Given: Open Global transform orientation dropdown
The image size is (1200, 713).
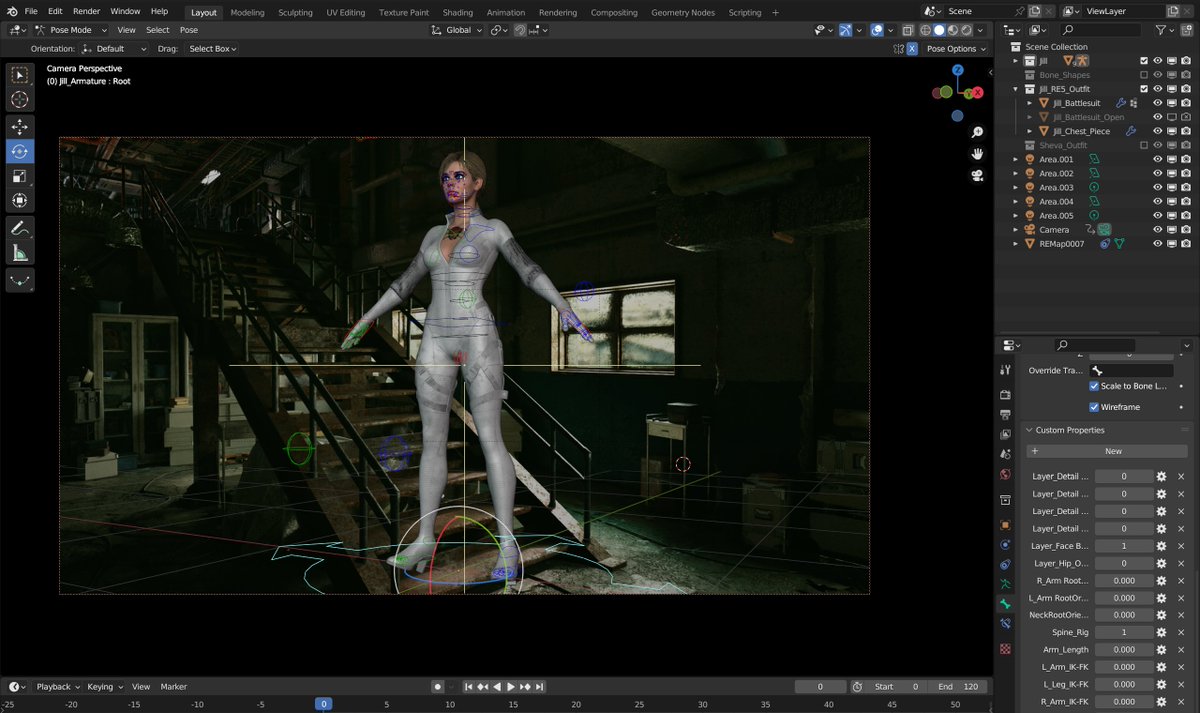Looking at the screenshot, I should point(457,30).
